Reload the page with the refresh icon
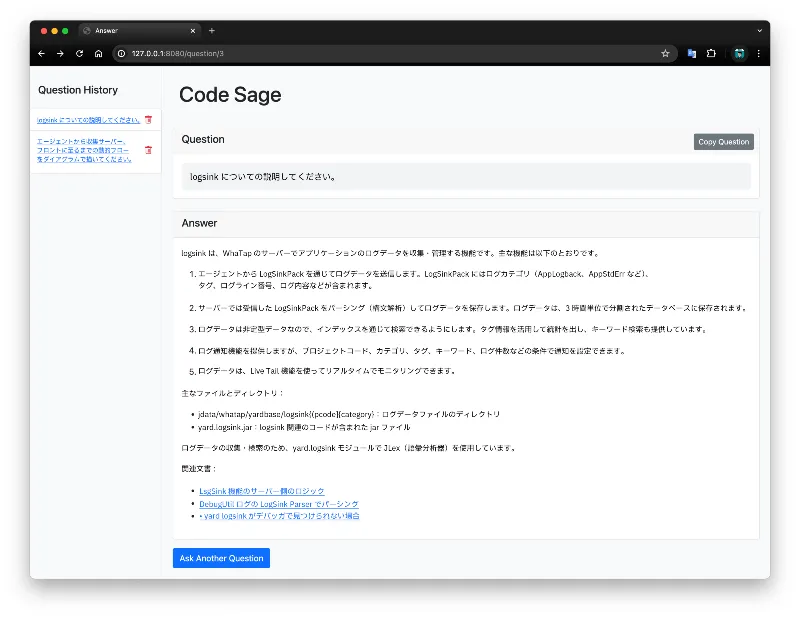 (80, 54)
